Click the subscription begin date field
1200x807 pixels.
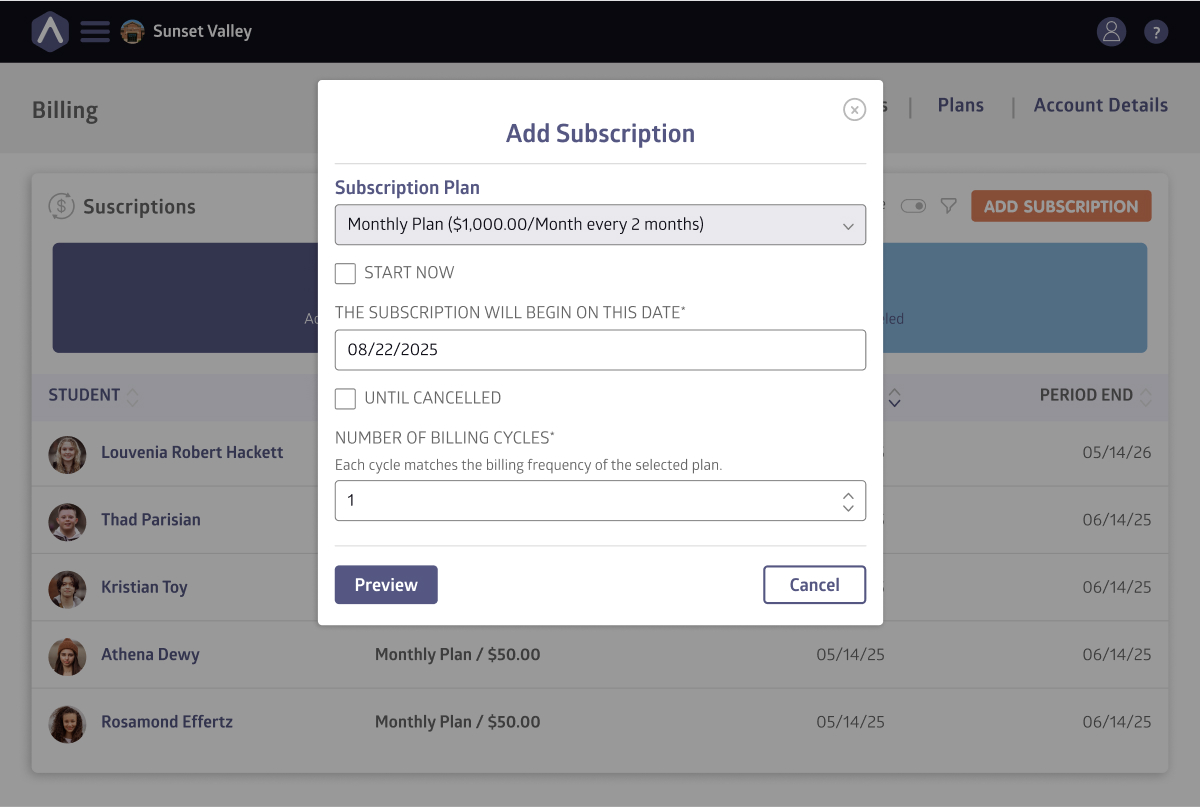pyautogui.click(x=600, y=350)
